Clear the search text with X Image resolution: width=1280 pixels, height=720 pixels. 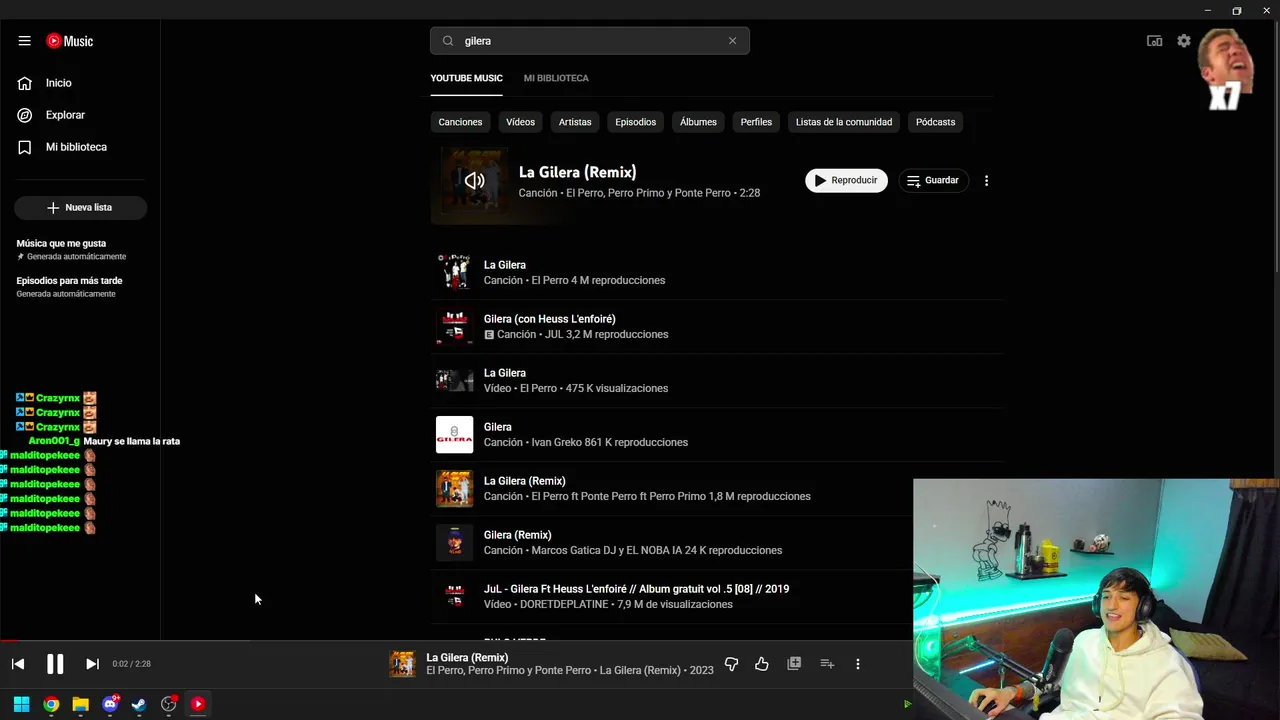click(732, 41)
